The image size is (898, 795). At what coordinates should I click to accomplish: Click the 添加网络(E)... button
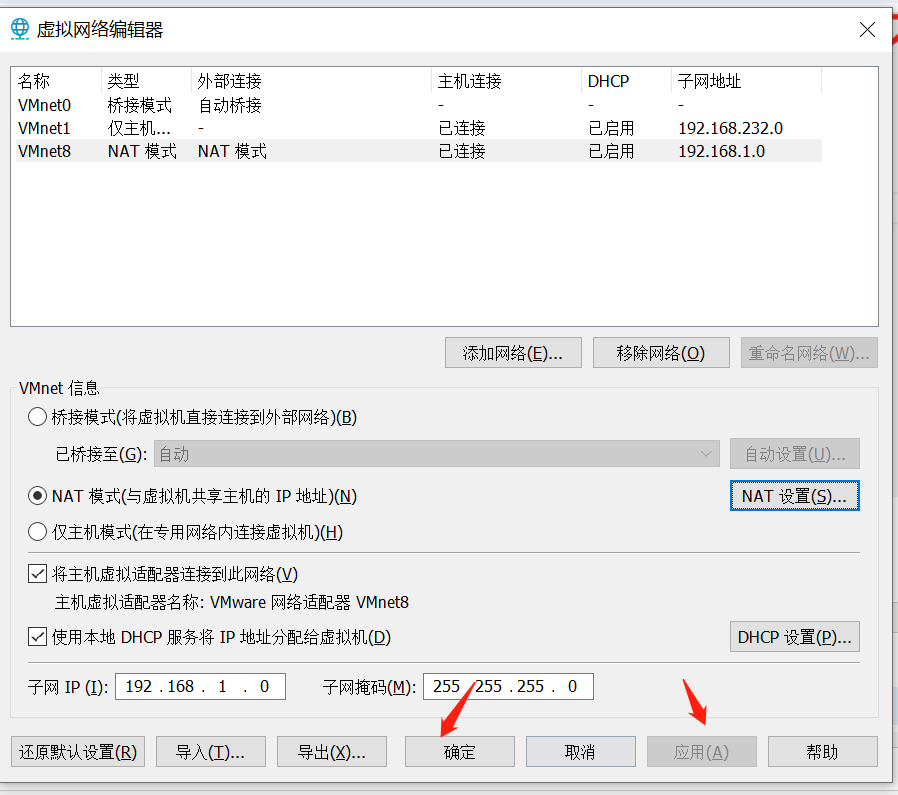513,353
